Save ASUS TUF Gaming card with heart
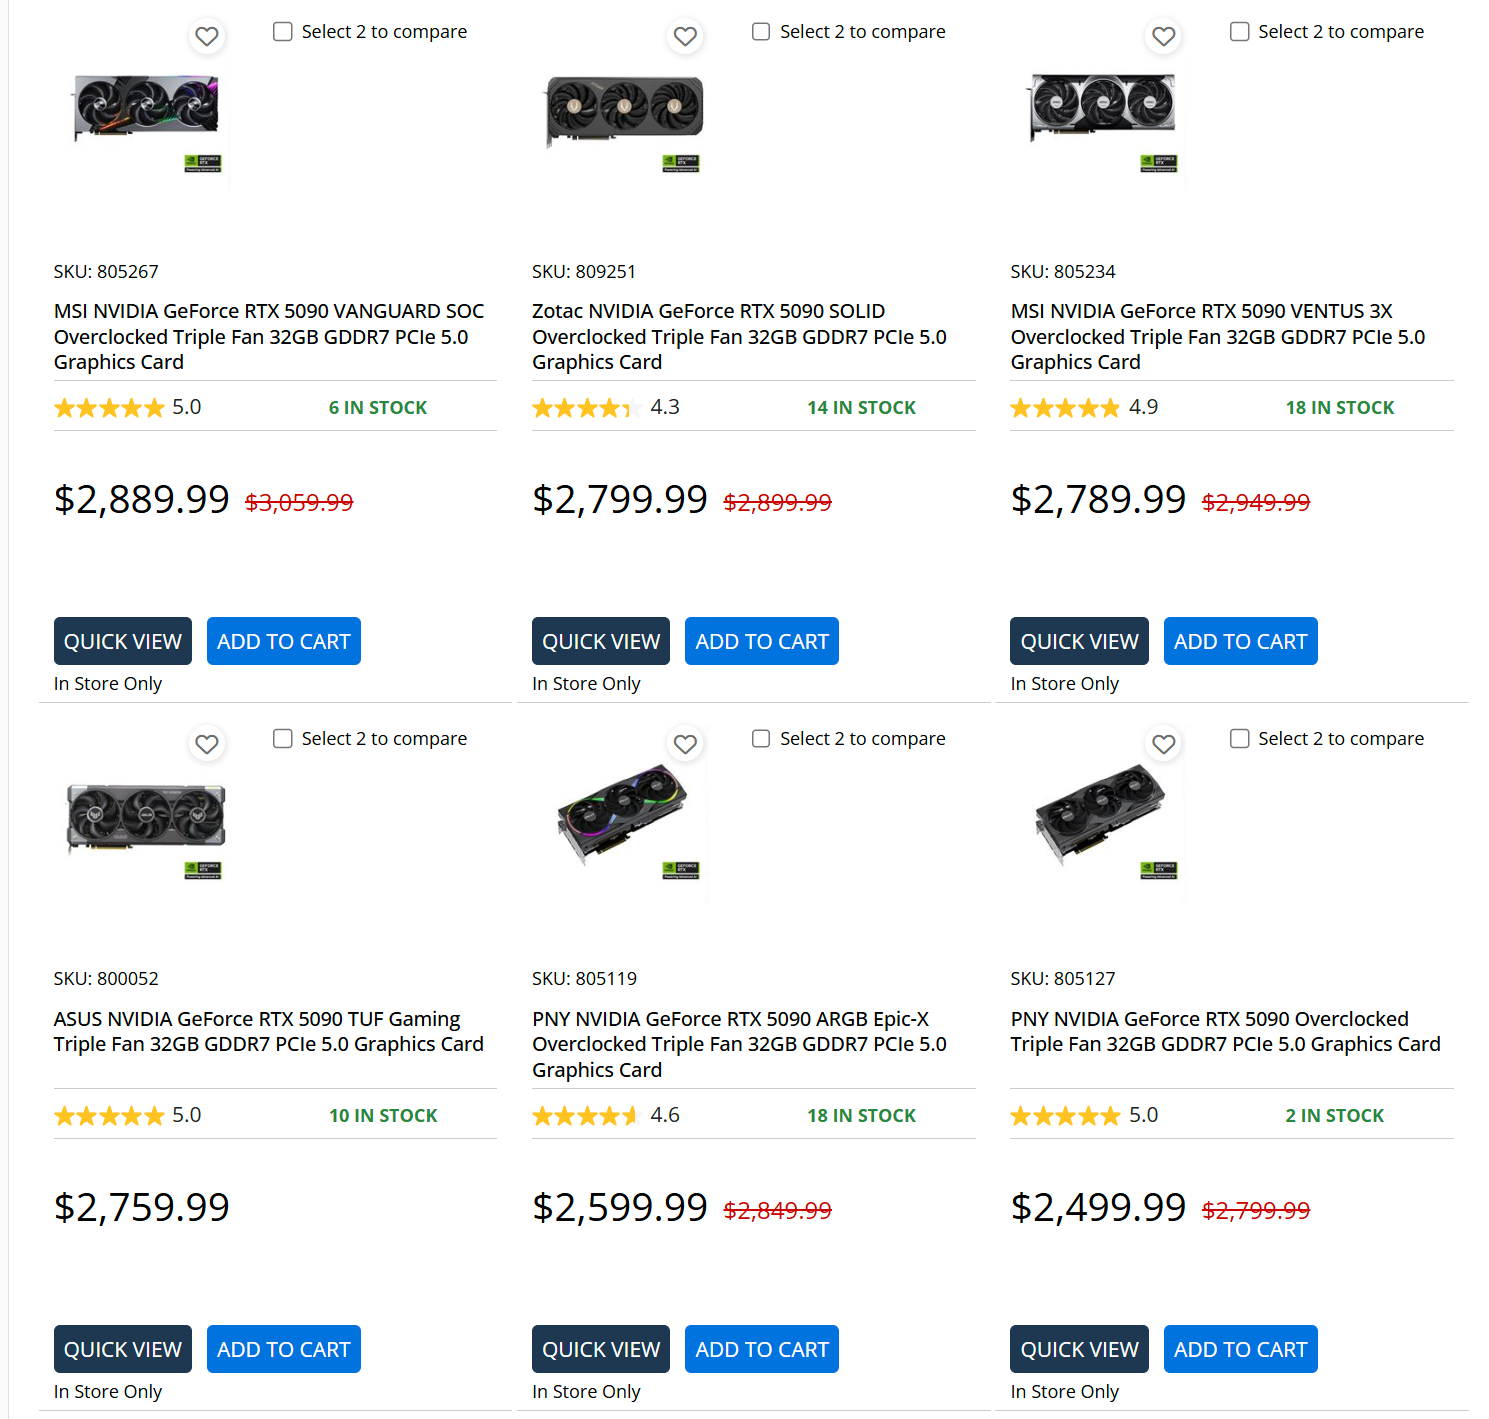The image size is (1489, 1419). 207,744
